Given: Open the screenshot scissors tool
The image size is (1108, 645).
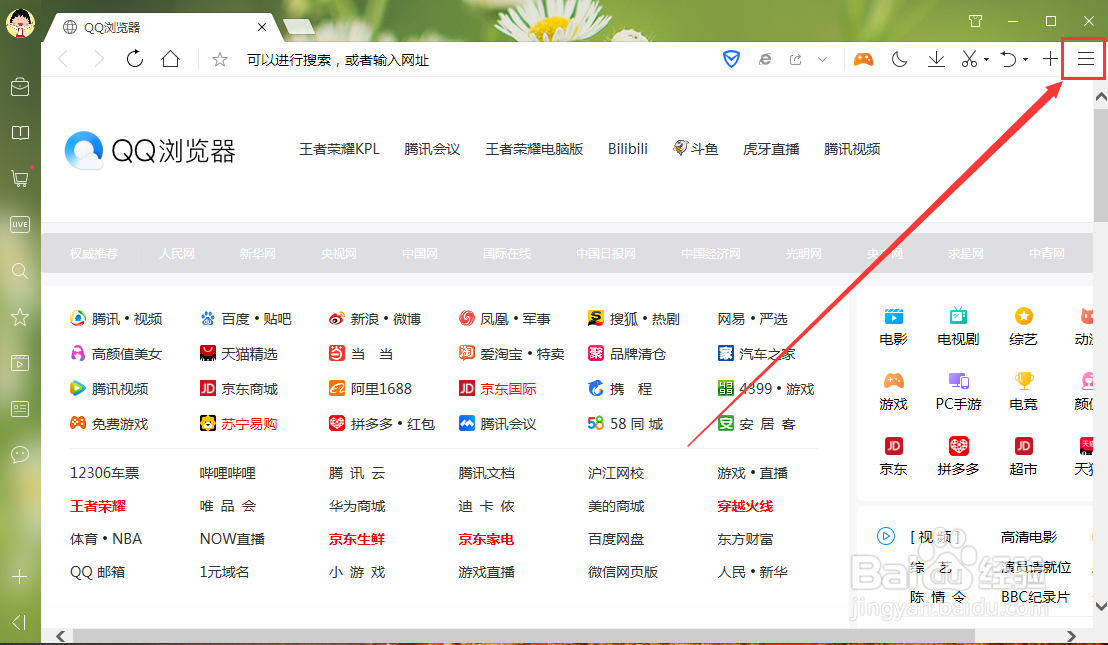Looking at the screenshot, I should coord(969,59).
